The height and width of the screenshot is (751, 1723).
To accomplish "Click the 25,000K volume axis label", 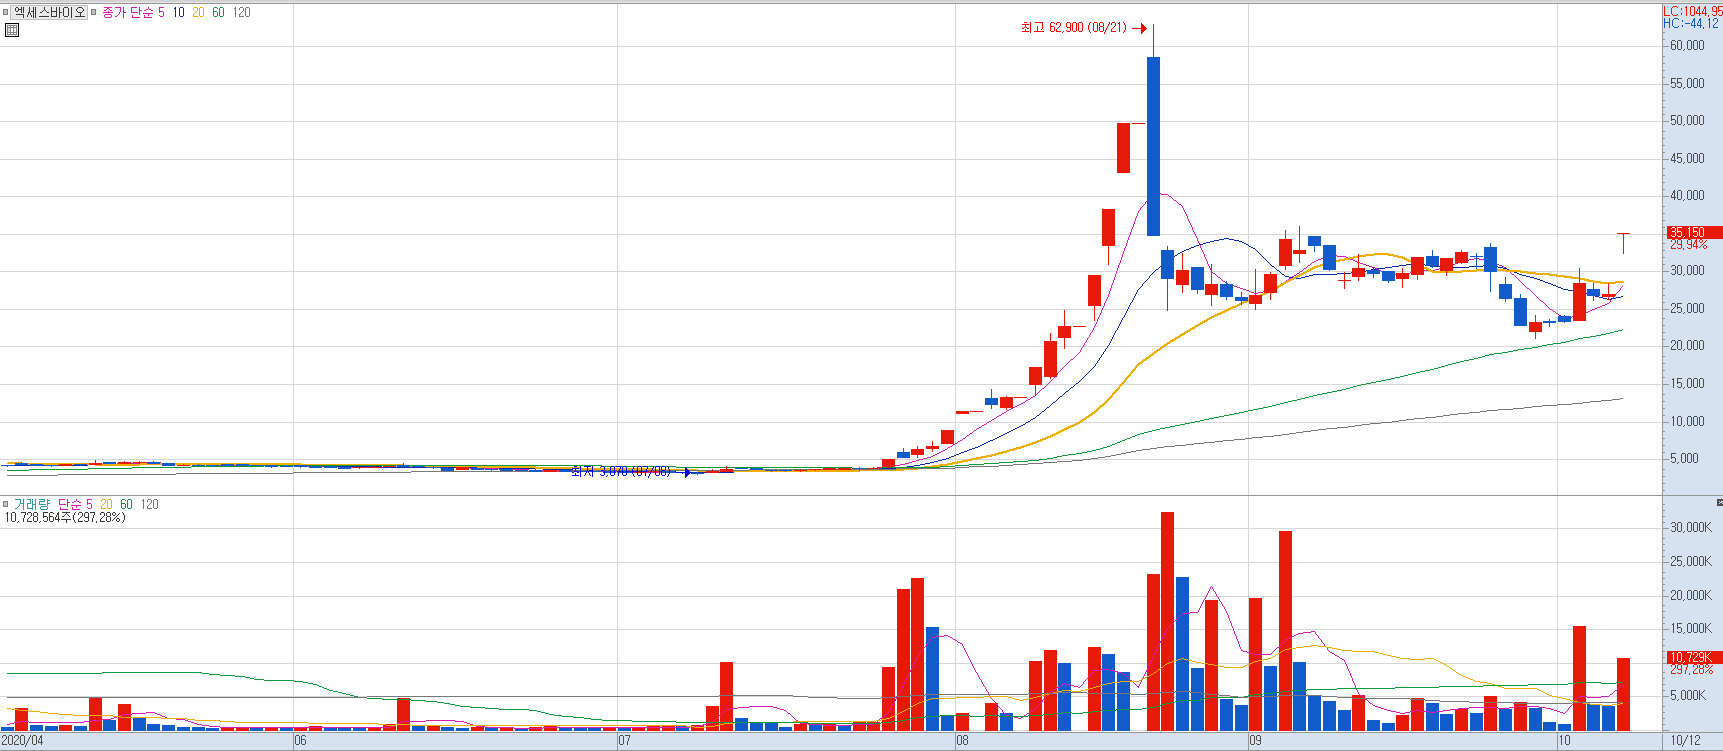I will pos(1691,561).
